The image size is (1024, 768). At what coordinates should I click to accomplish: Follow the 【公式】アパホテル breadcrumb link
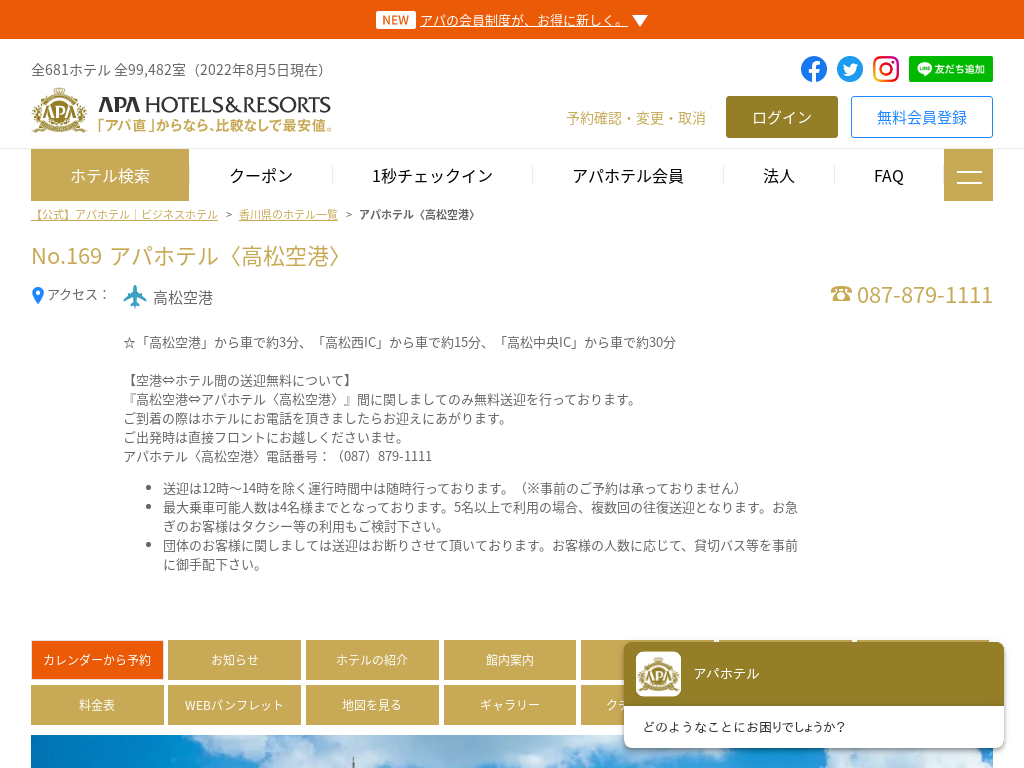tap(124, 214)
